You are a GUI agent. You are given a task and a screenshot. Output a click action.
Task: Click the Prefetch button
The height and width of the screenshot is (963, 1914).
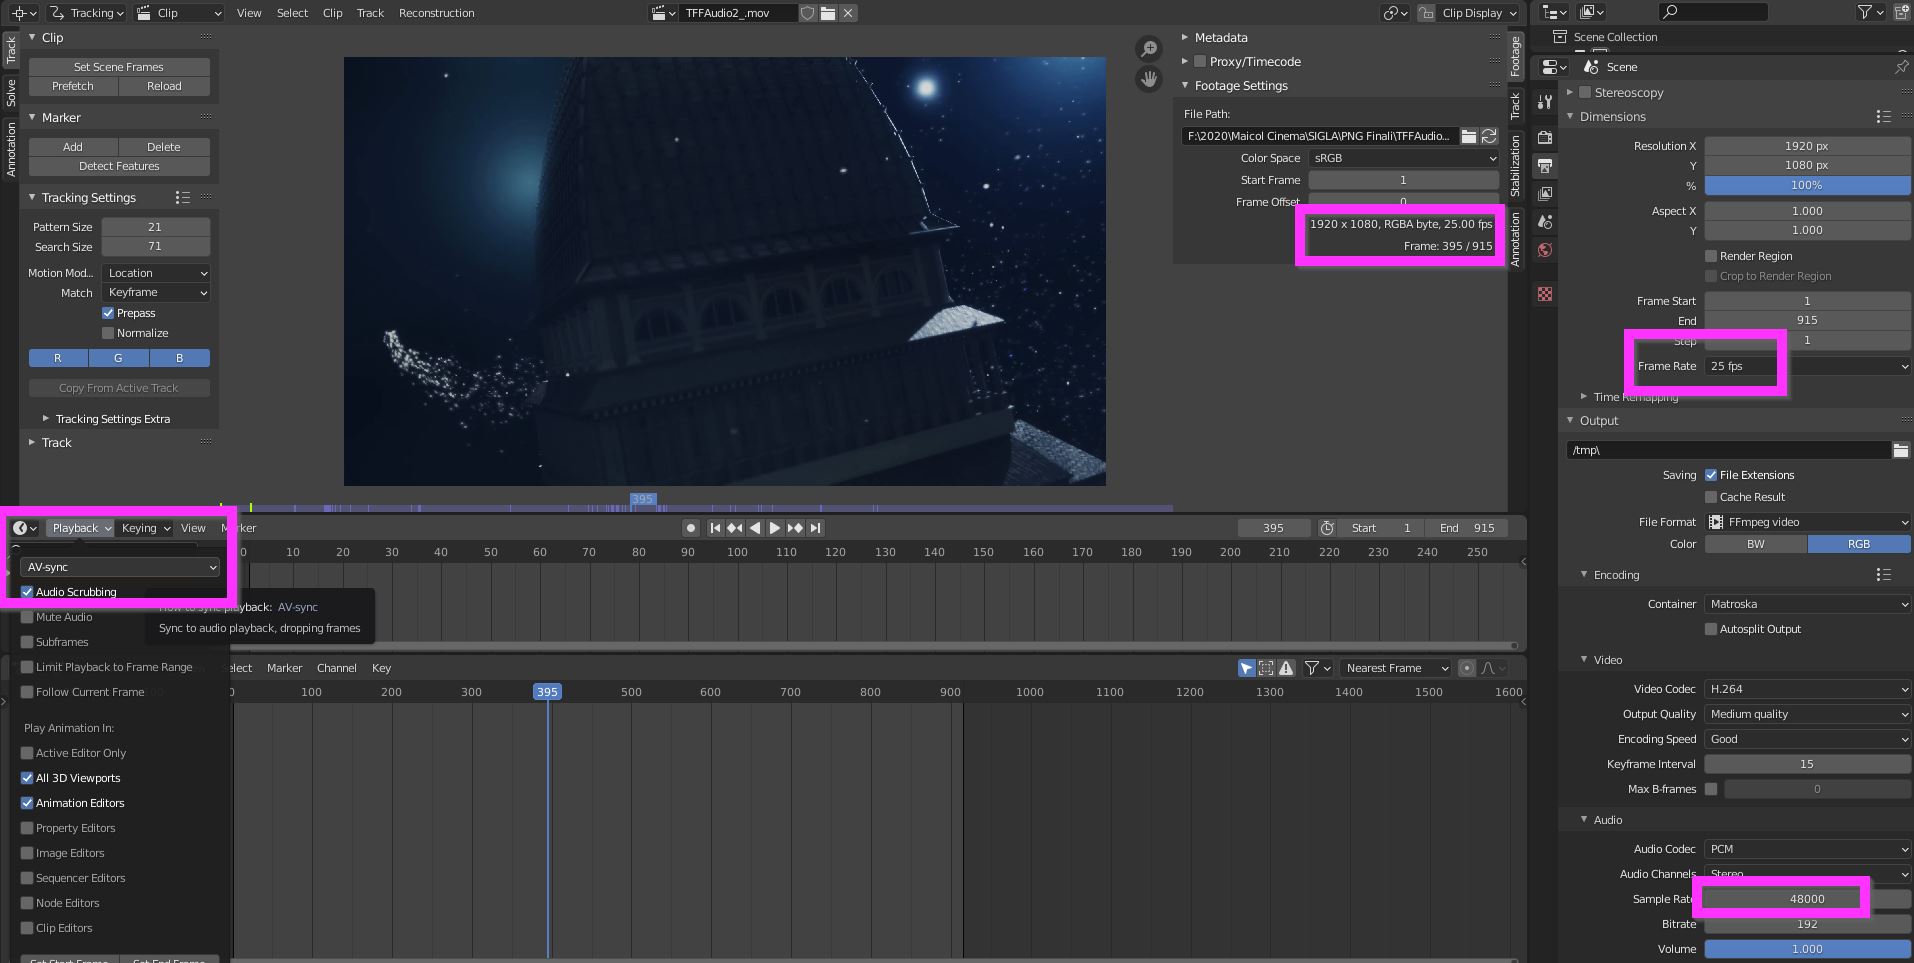pos(73,86)
